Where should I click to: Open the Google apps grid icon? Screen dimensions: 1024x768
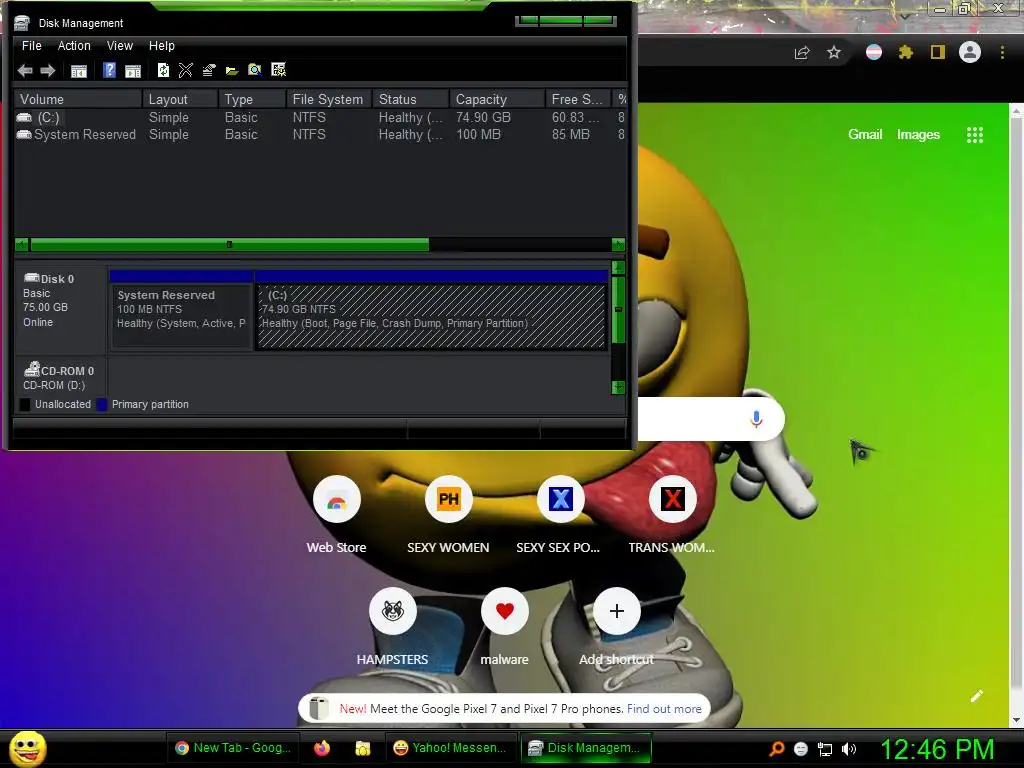974,135
